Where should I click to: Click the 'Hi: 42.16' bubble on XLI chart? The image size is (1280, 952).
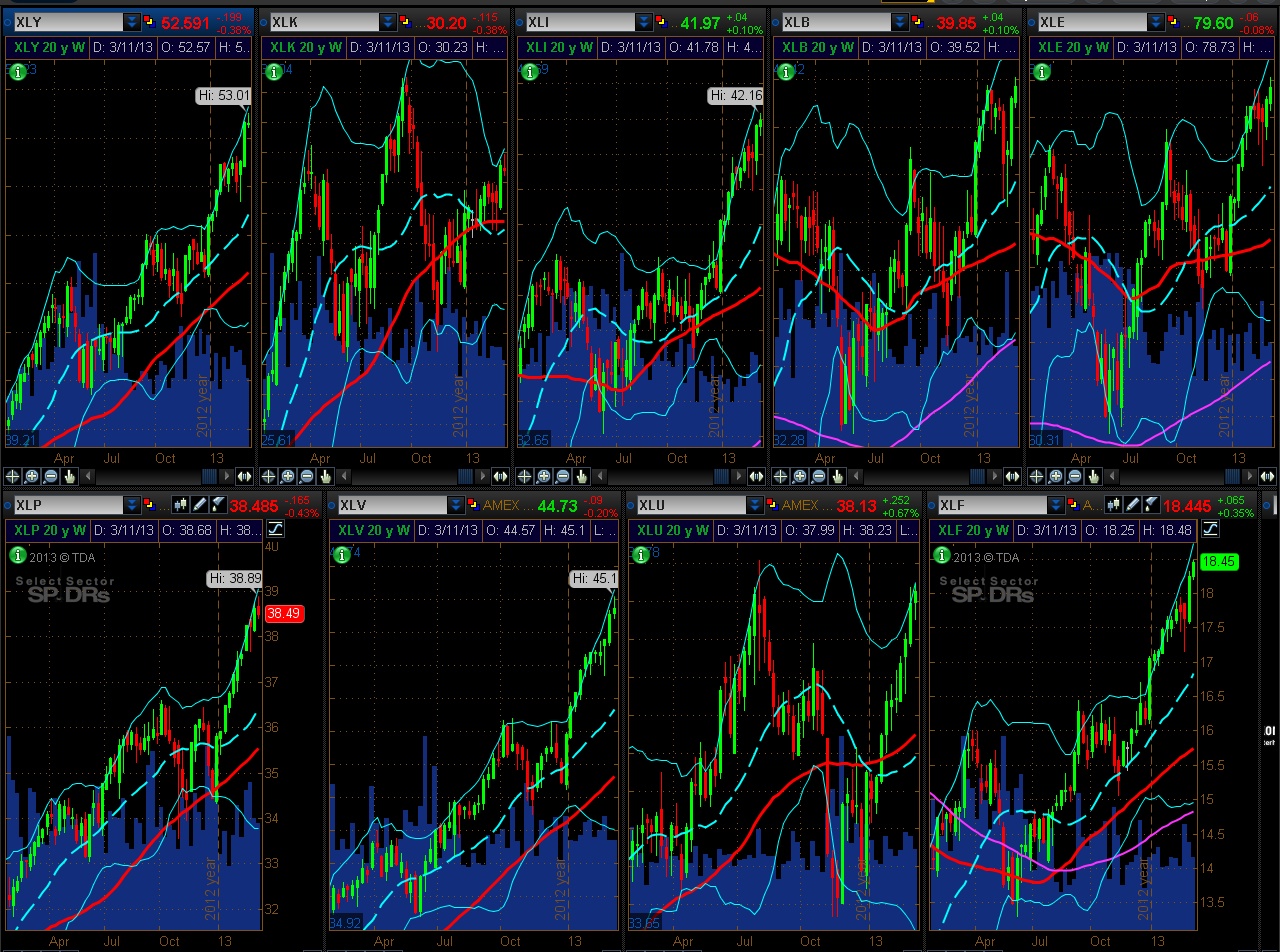pos(735,96)
